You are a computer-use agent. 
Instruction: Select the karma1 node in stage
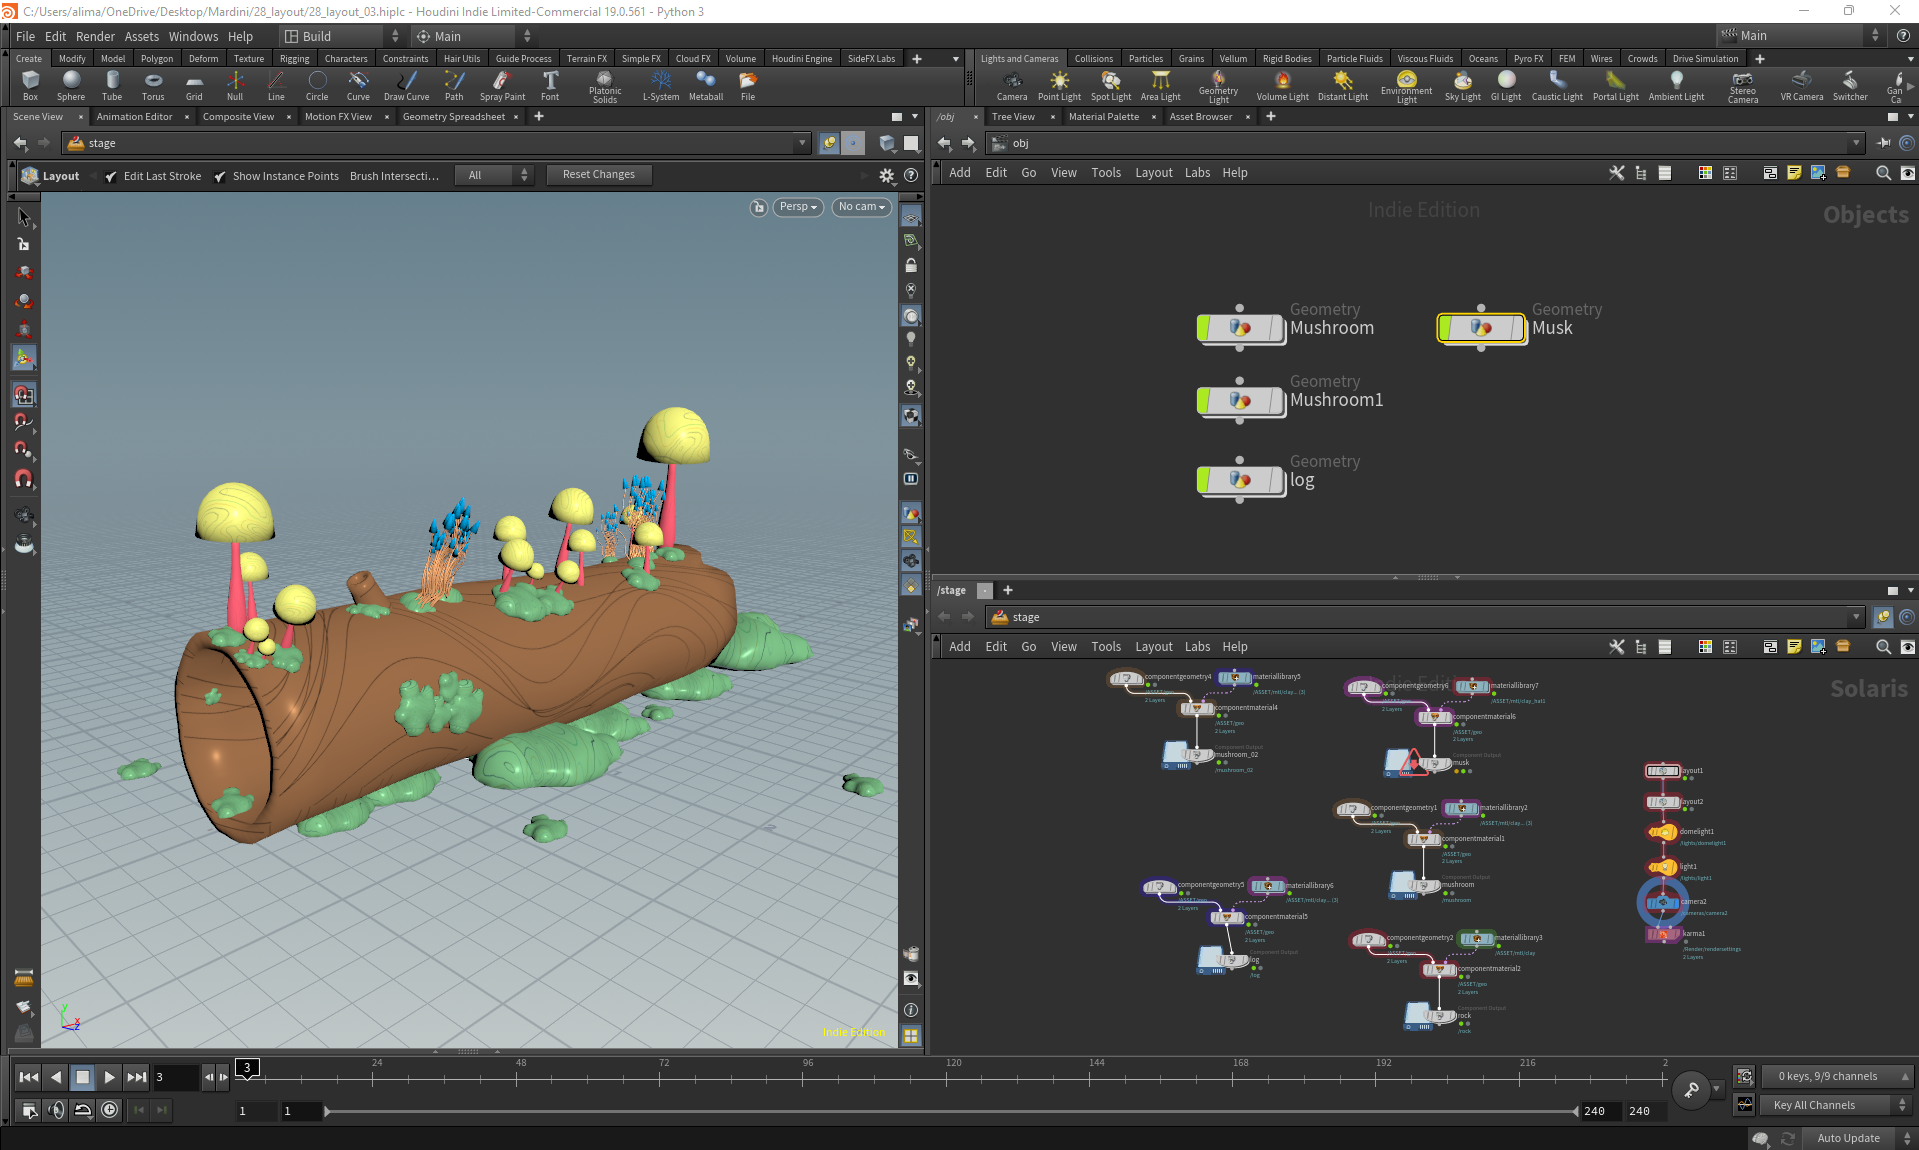pos(1663,935)
